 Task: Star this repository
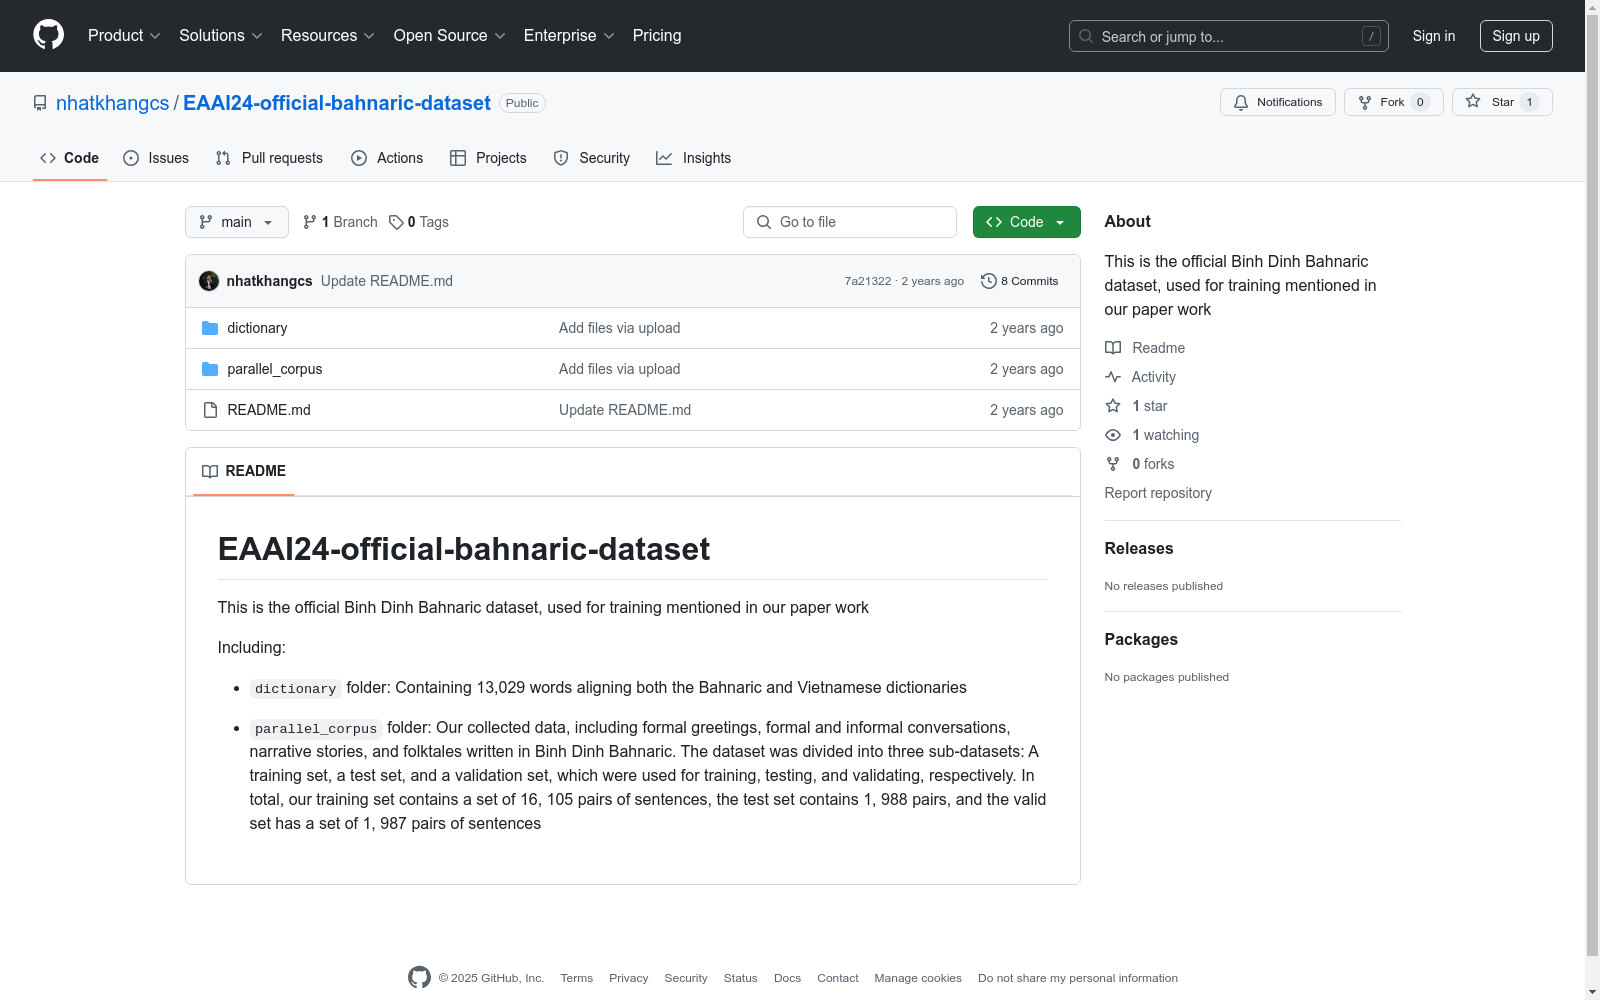(x=1502, y=102)
